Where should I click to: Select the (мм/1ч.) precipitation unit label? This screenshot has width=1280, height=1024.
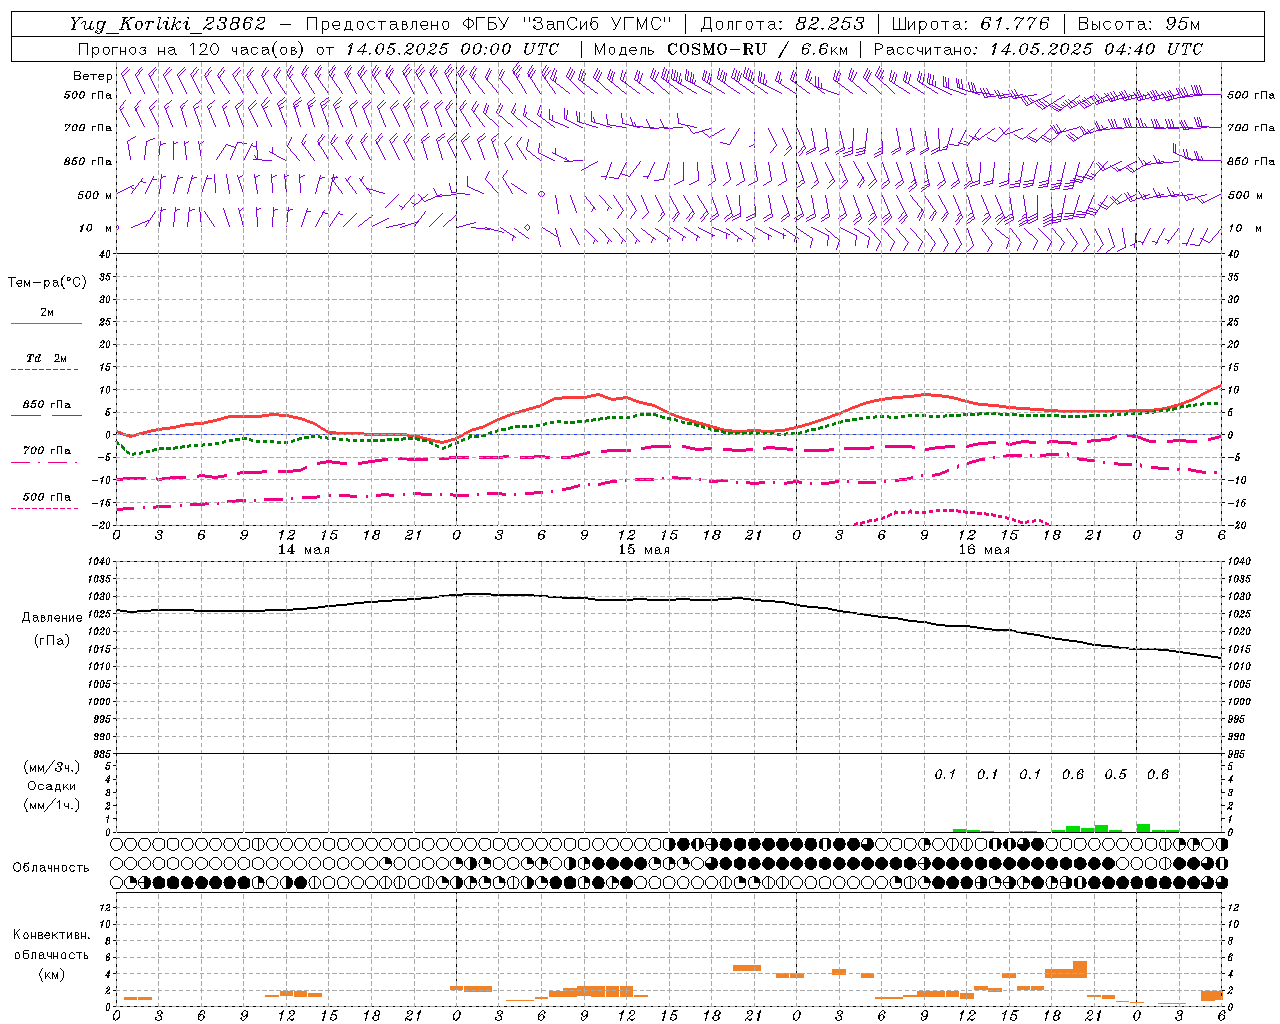coord(51,805)
